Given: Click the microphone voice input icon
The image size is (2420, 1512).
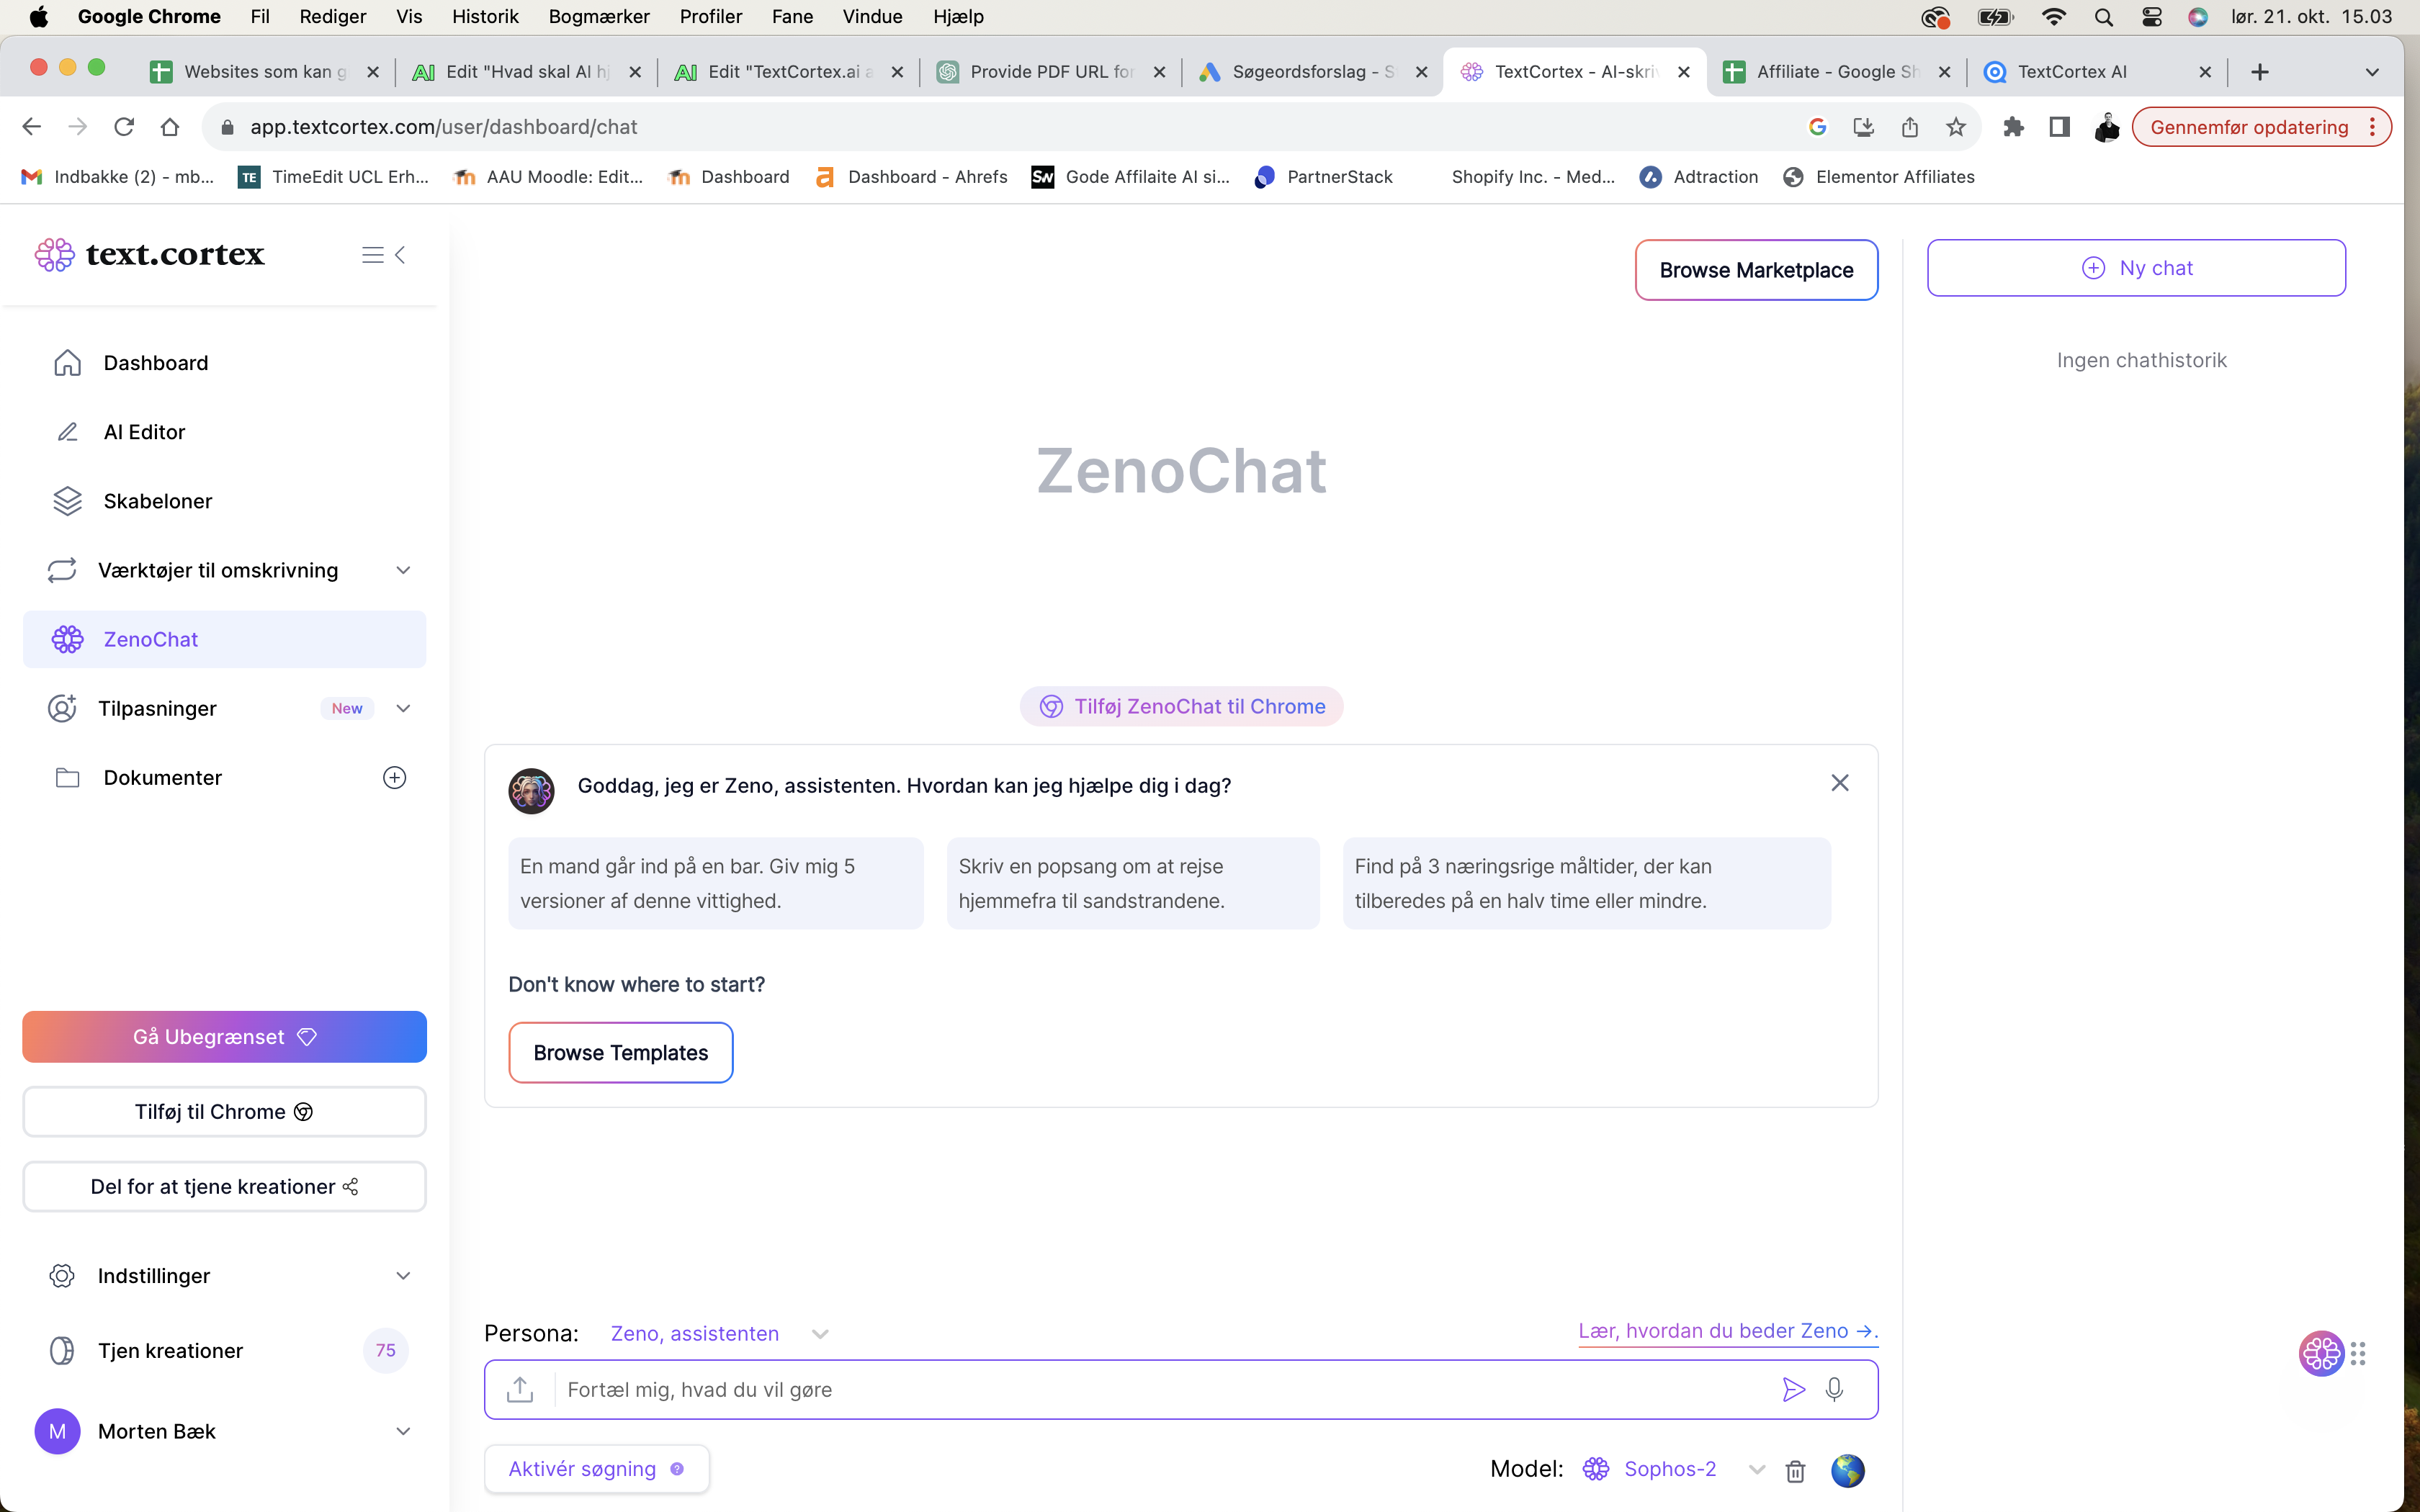Looking at the screenshot, I should pyautogui.click(x=1834, y=1389).
